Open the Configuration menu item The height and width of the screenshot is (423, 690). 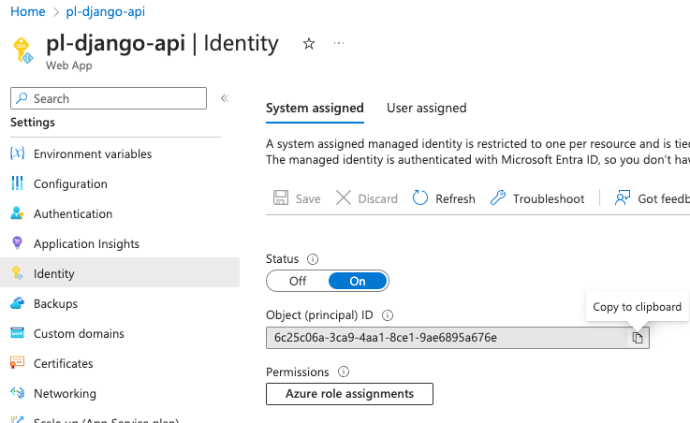pos(70,184)
